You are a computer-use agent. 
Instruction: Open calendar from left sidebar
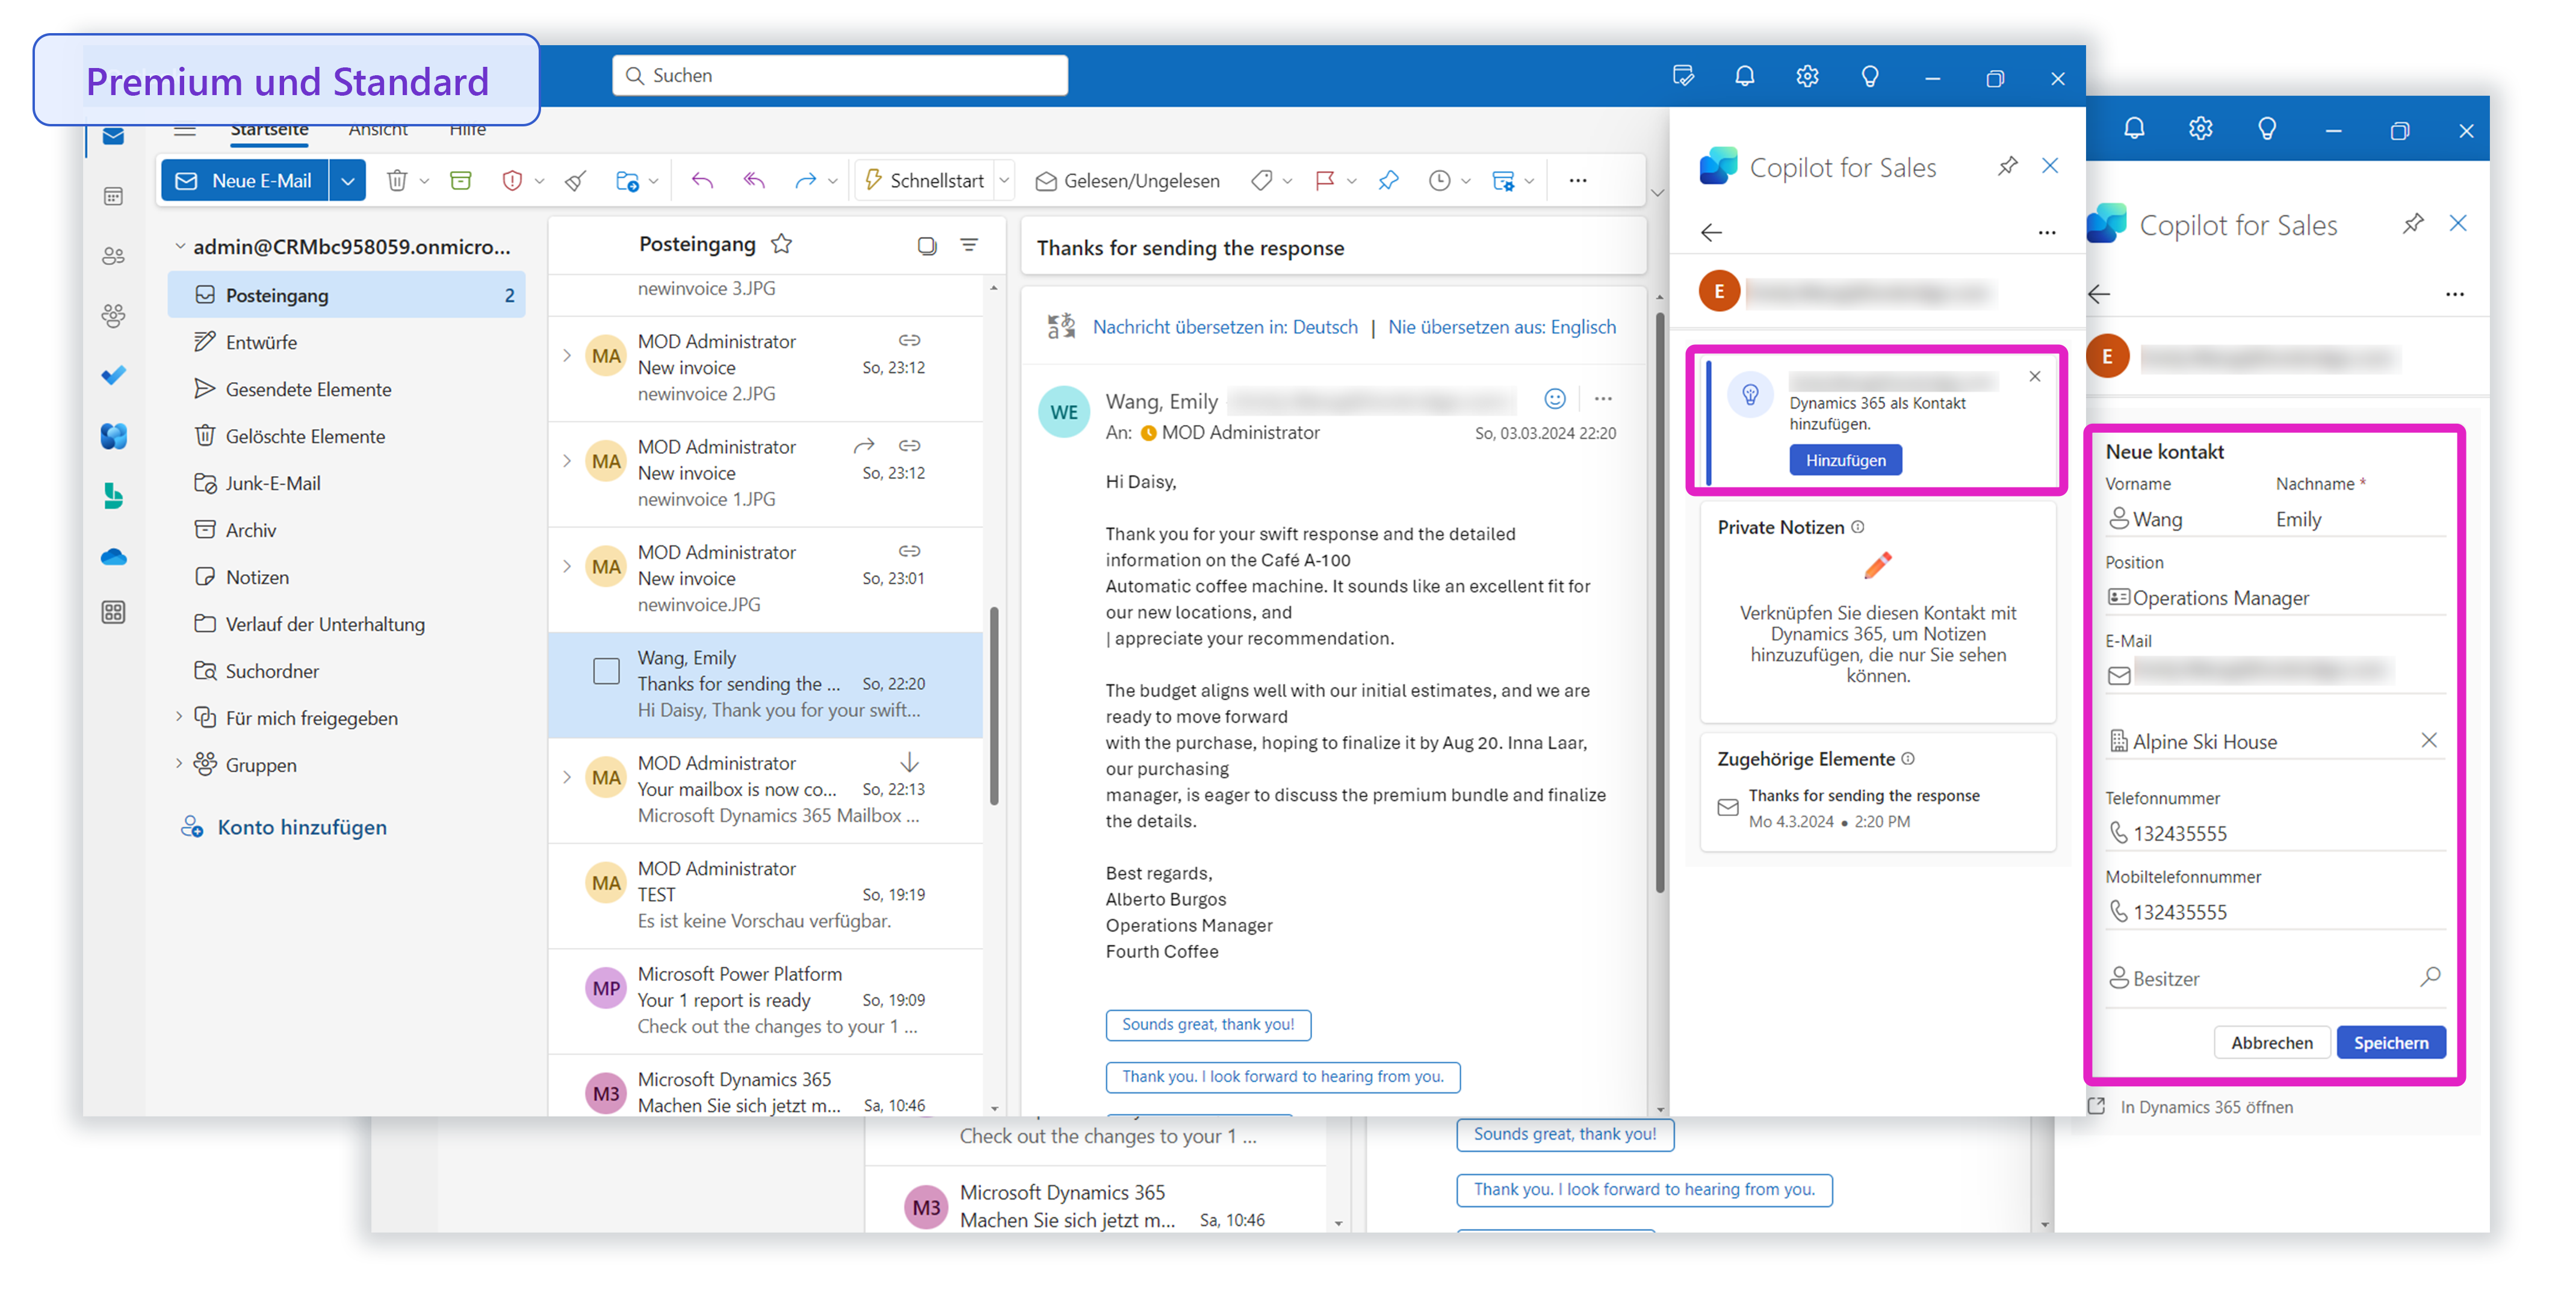tap(114, 196)
